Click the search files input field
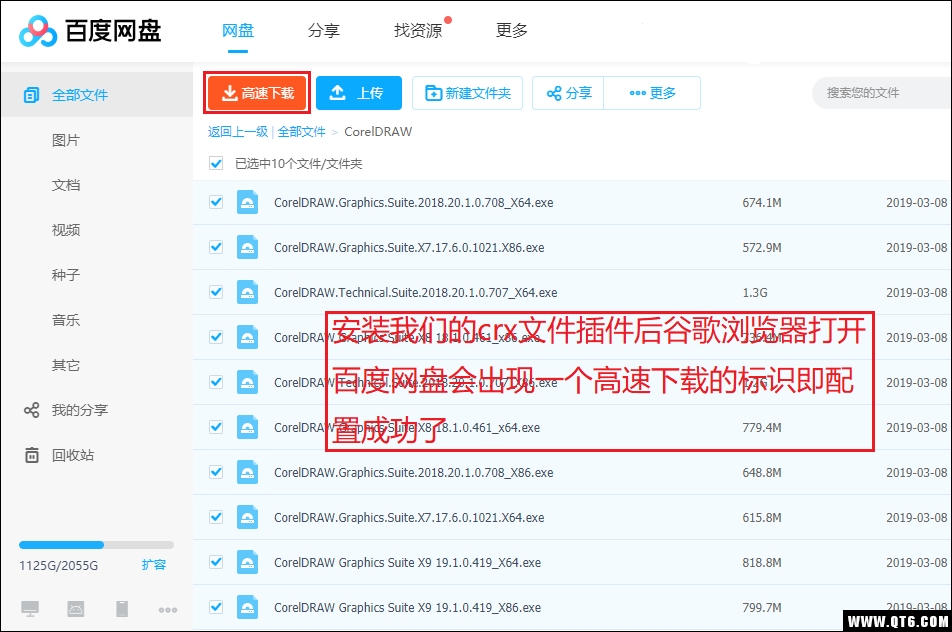This screenshot has height=632, width=952. click(882, 93)
